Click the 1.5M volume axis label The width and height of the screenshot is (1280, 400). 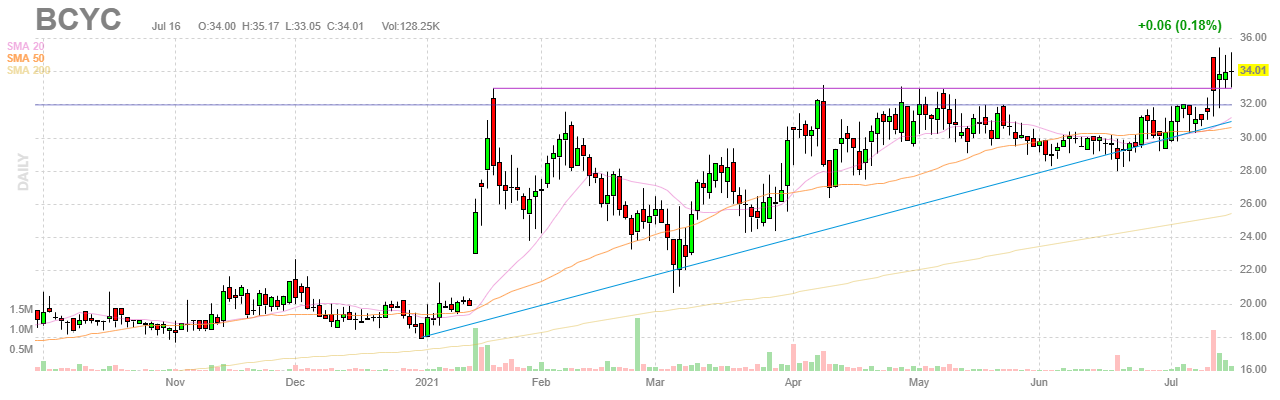pos(19,310)
